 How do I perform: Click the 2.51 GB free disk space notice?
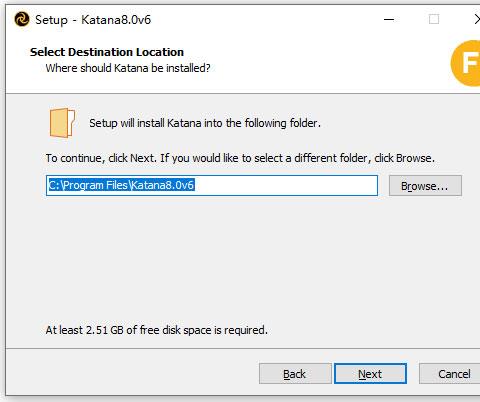[x=156, y=330]
